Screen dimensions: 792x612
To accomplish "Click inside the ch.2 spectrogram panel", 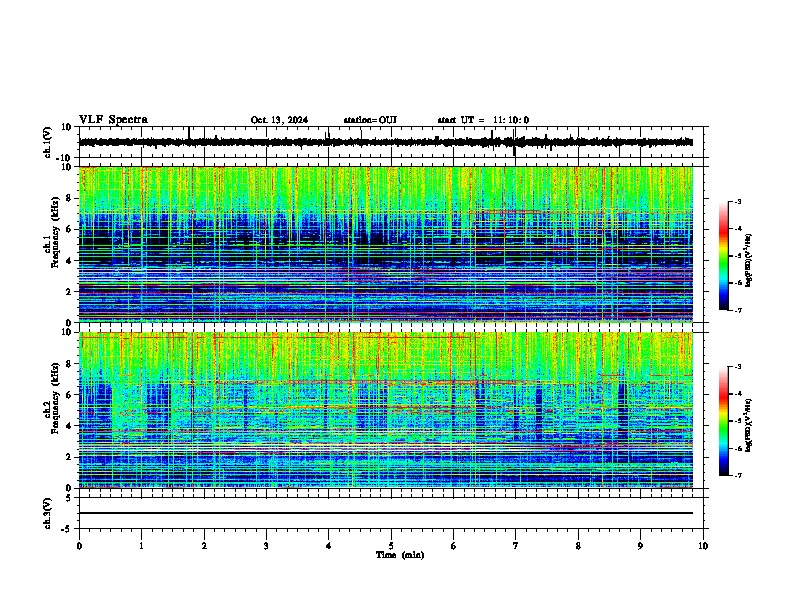I will pyautogui.click(x=385, y=410).
